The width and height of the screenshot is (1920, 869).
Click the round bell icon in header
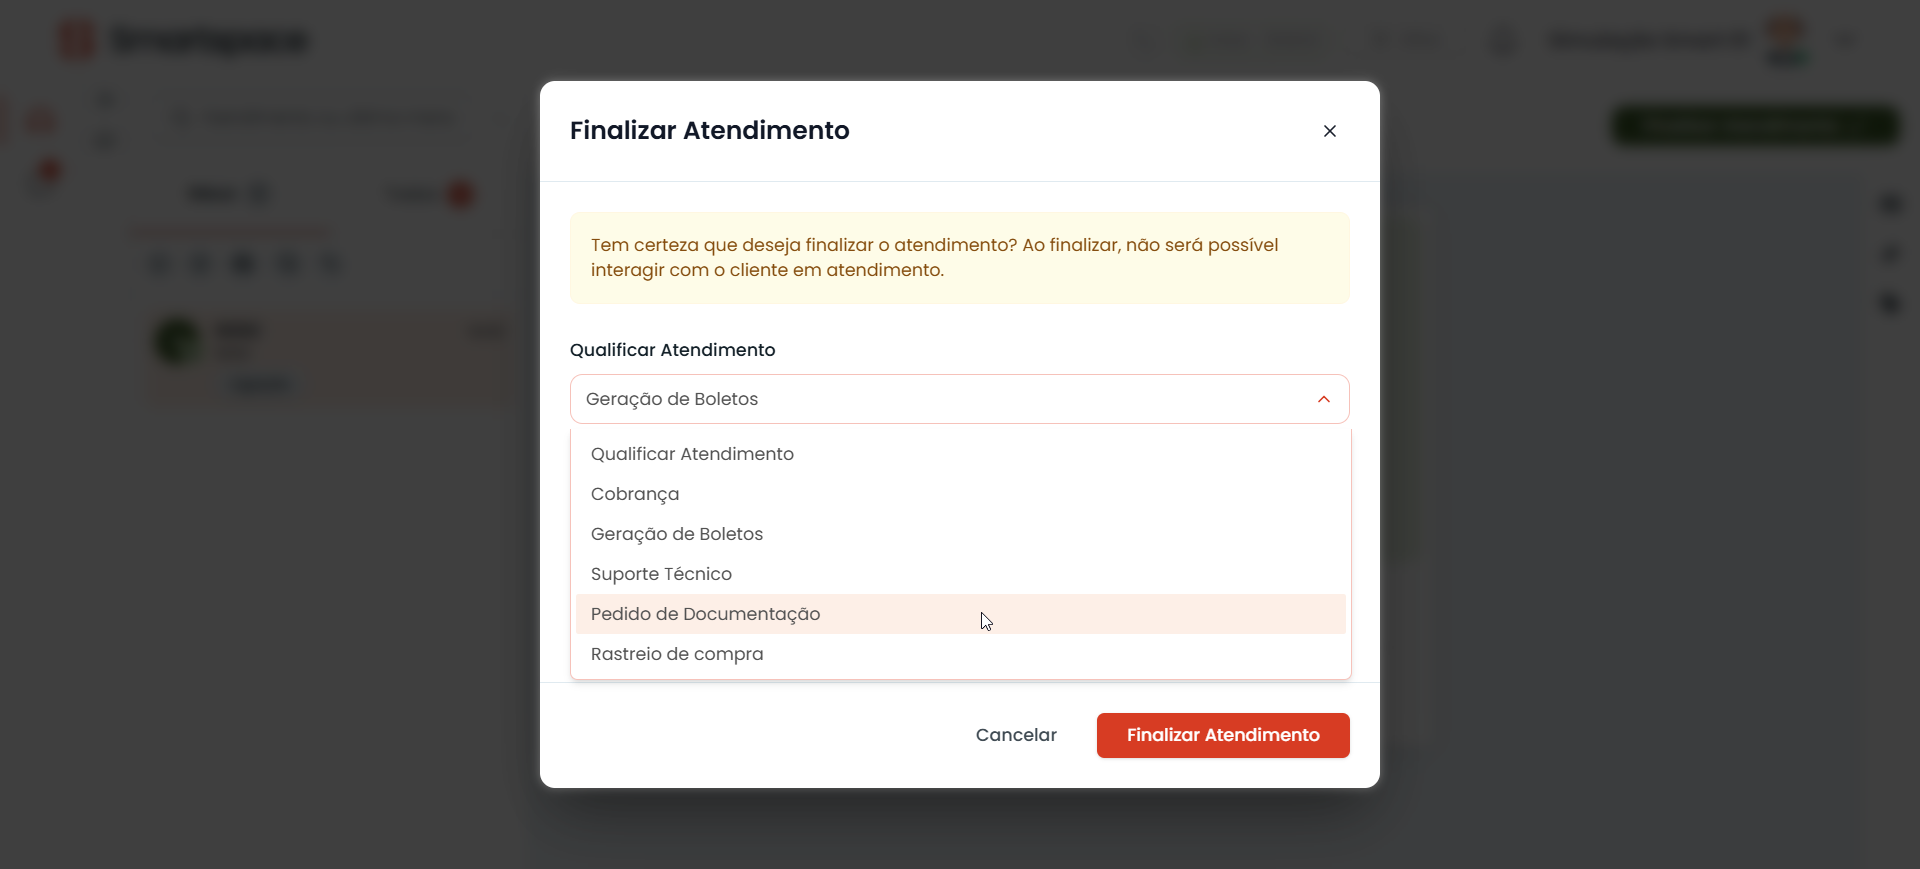(1503, 41)
